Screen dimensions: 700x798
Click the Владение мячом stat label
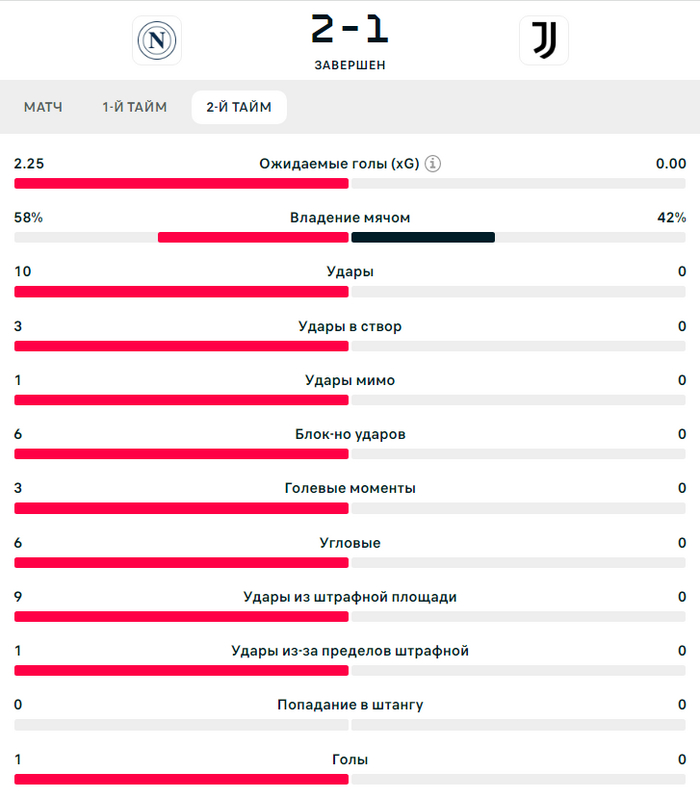pos(350,218)
